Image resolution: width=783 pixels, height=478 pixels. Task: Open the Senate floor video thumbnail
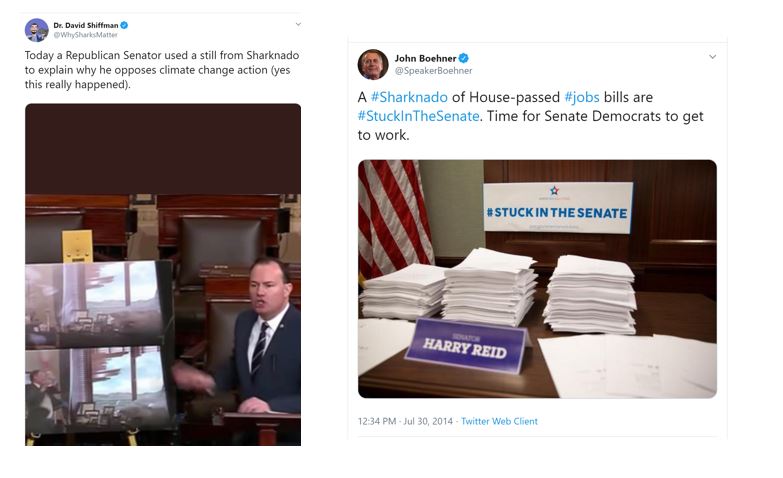click(163, 275)
